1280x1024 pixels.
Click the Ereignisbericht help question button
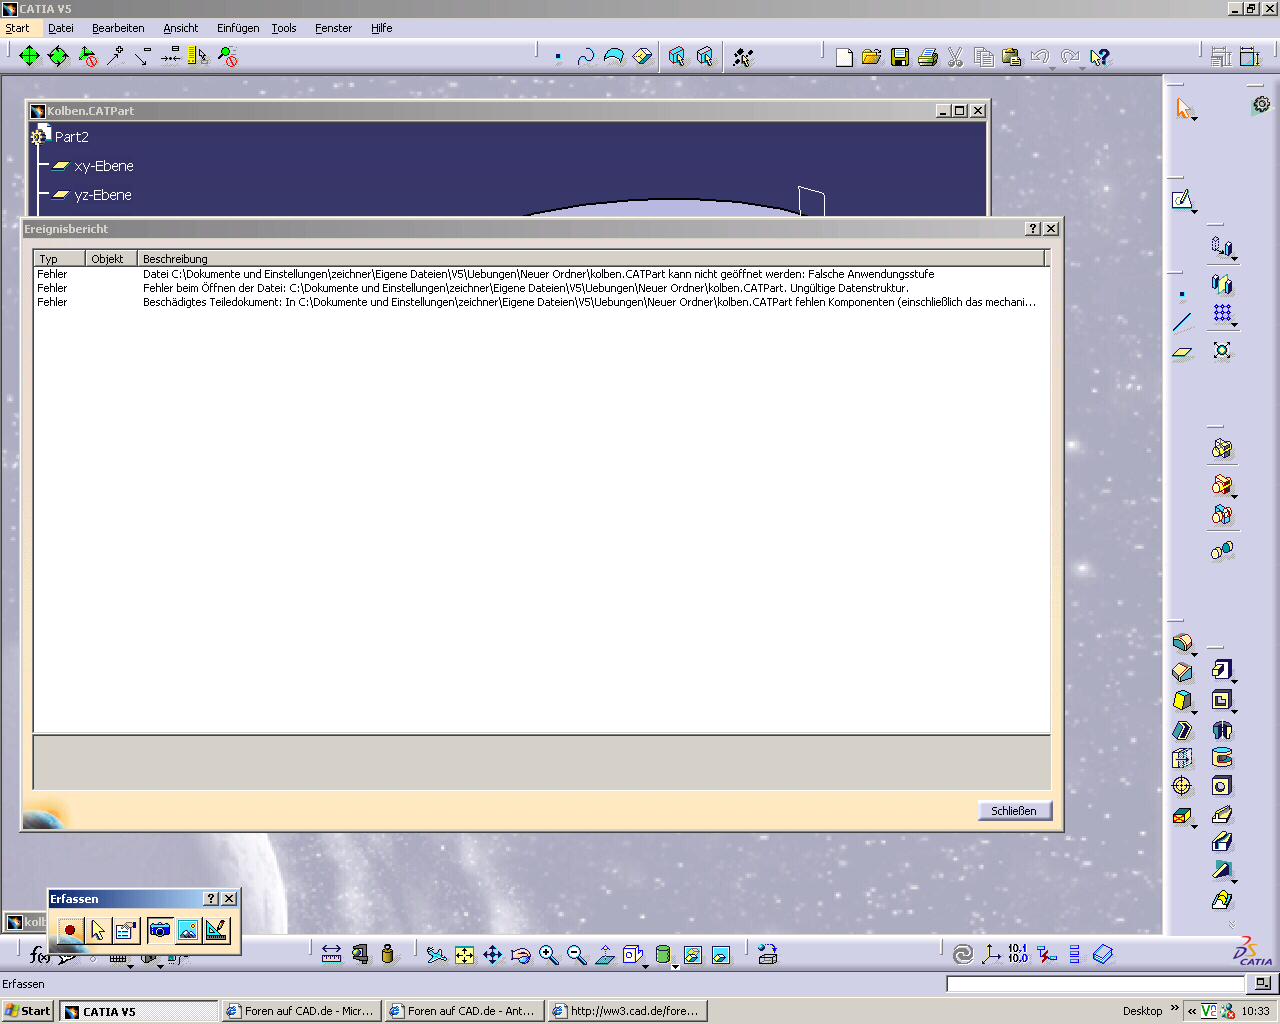tap(1034, 229)
